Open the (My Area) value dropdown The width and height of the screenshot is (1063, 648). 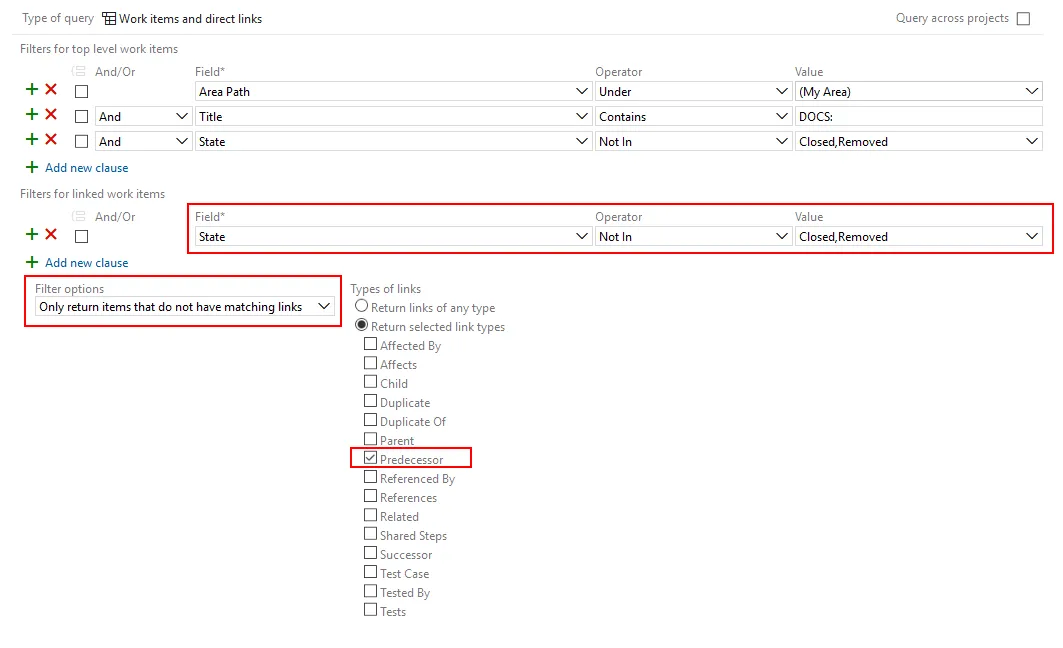pos(919,92)
